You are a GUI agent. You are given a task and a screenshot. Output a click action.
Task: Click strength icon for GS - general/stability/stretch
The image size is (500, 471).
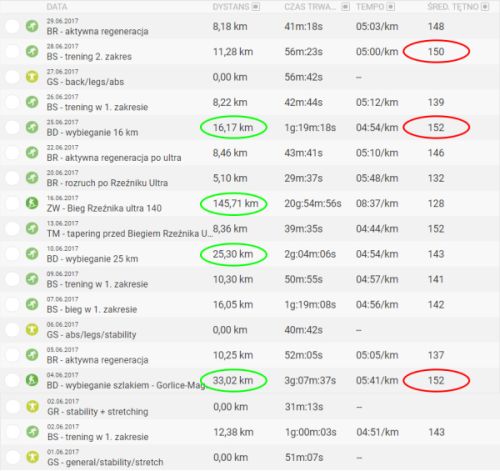(32, 457)
